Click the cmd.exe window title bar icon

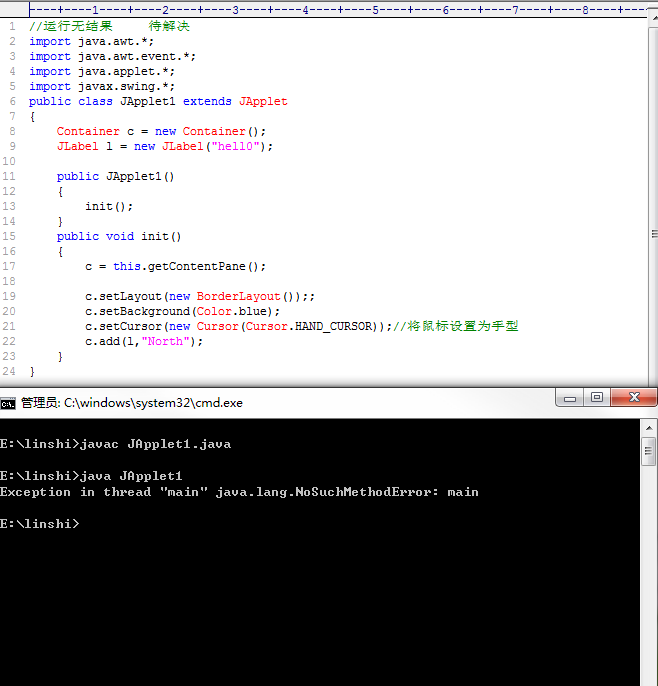8,403
